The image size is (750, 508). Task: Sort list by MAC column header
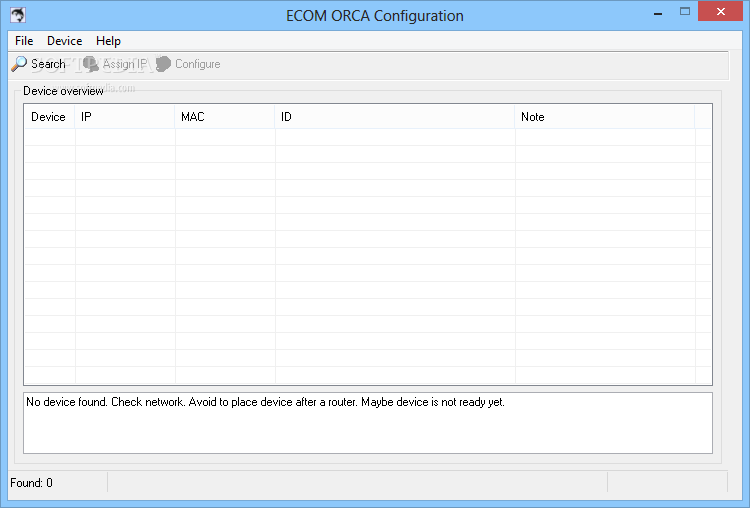(225, 117)
